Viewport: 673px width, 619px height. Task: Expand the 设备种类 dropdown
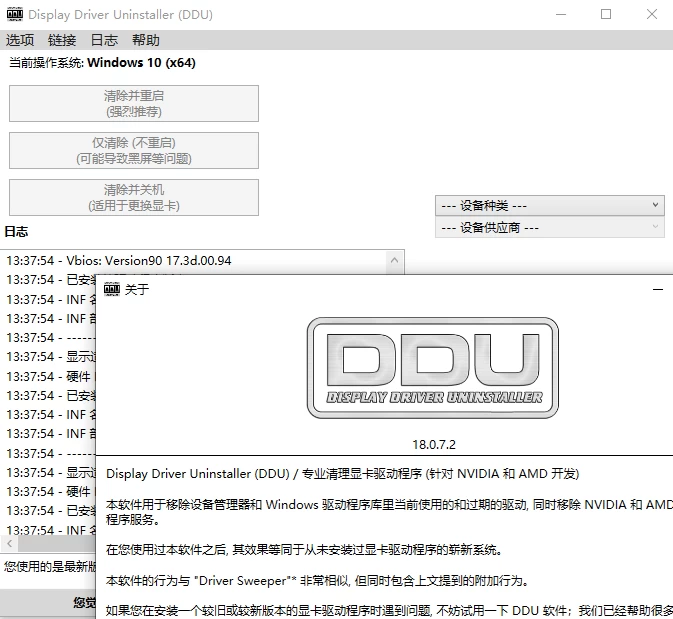tap(550, 206)
